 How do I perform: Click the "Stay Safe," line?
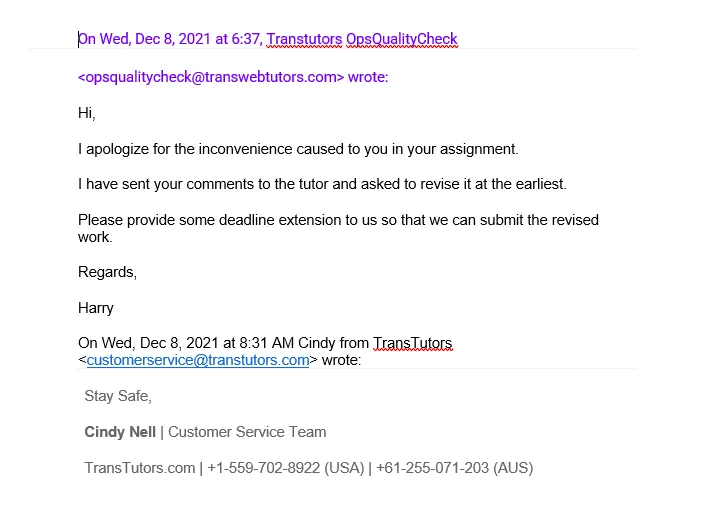coord(118,396)
